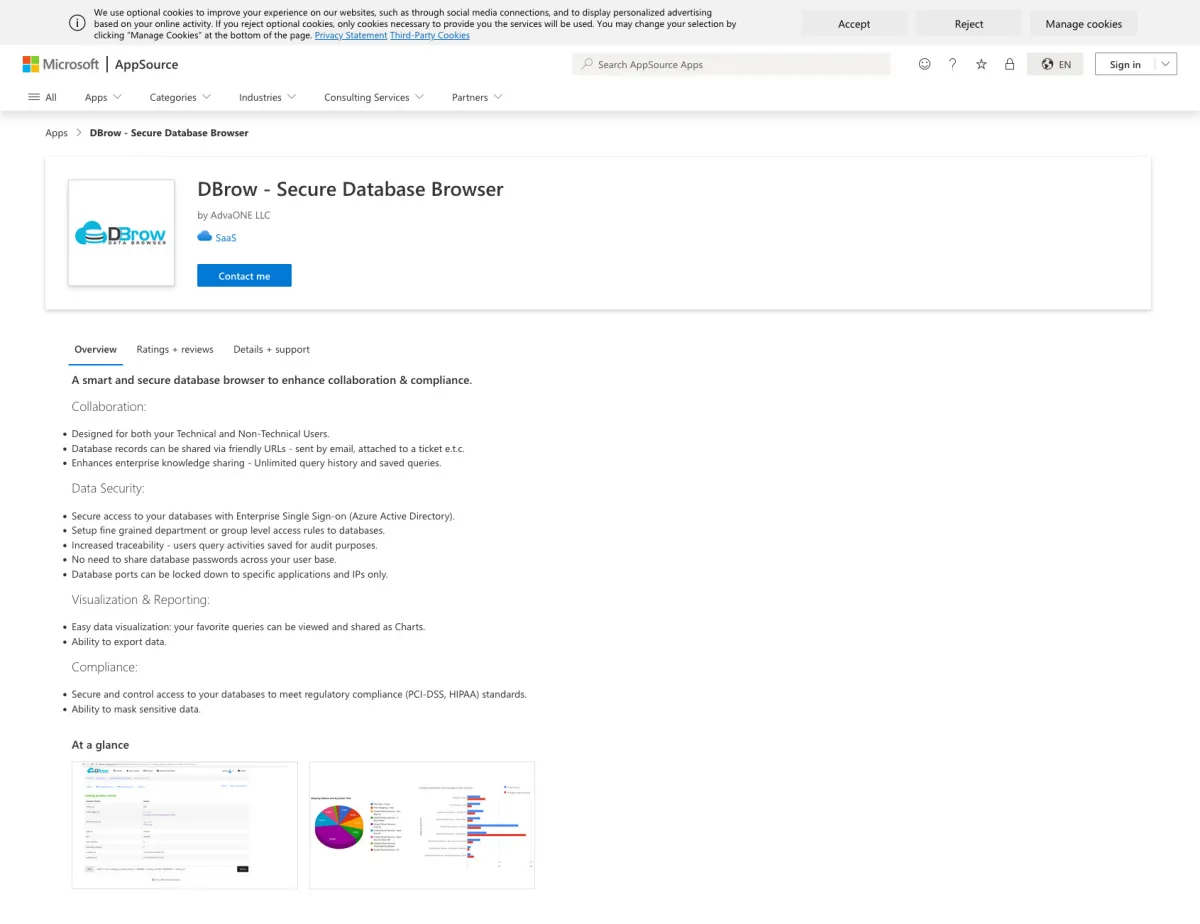Click 'DBrow - Secure Database Browser' breadcrumb text
Image resolution: width=1200 pixels, height=924 pixels.
[169, 133]
